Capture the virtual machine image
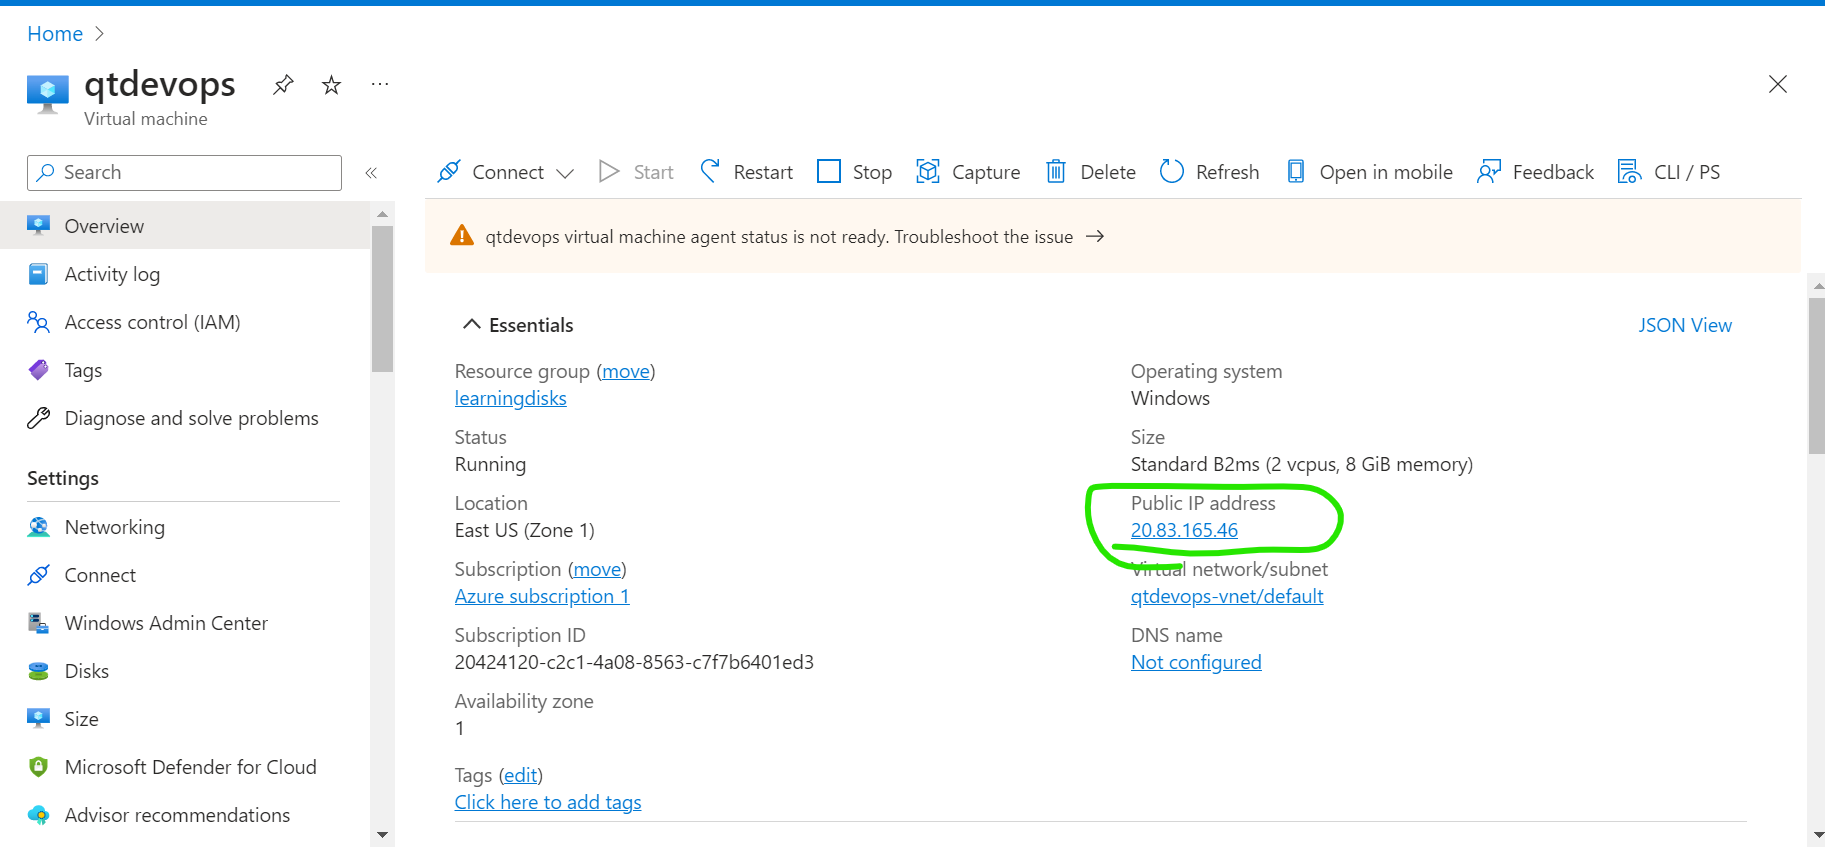Screen dimensions: 1825x847 [968, 172]
